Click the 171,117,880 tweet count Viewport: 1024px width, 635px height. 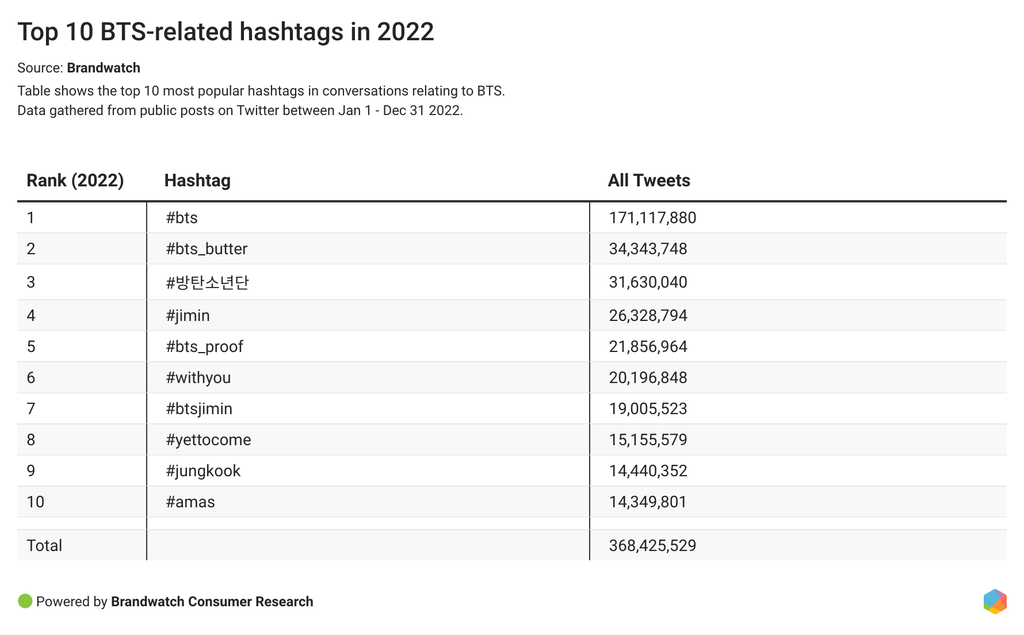pyautogui.click(x=652, y=218)
